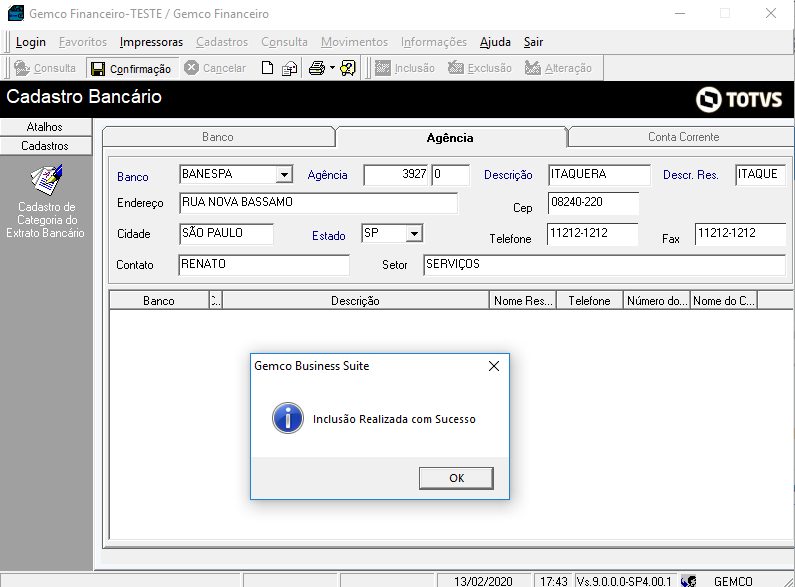The height and width of the screenshot is (587, 795).
Task: Click the printer icon
Action: [317, 68]
